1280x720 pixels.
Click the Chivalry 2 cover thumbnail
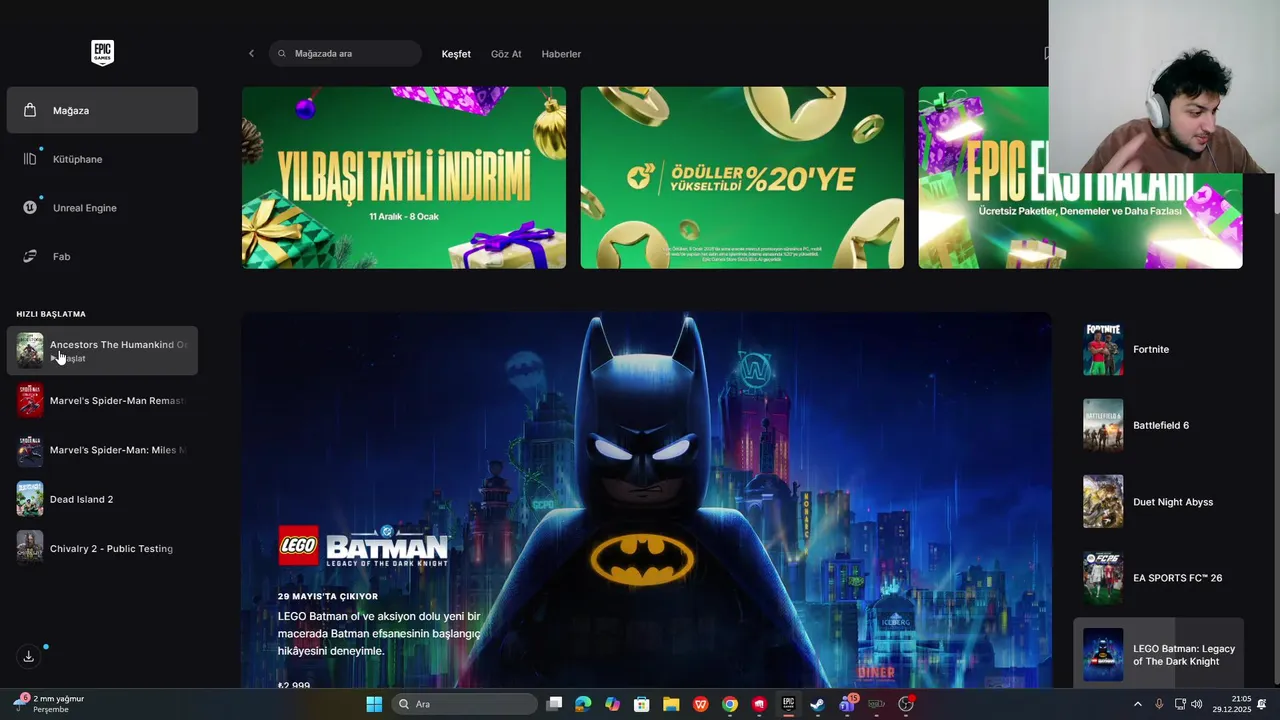coord(30,548)
